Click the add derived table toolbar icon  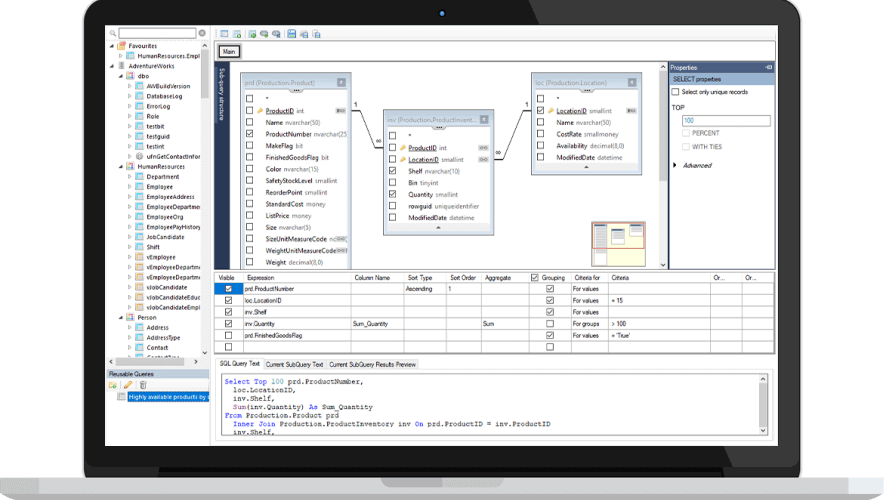(x=252, y=34)
